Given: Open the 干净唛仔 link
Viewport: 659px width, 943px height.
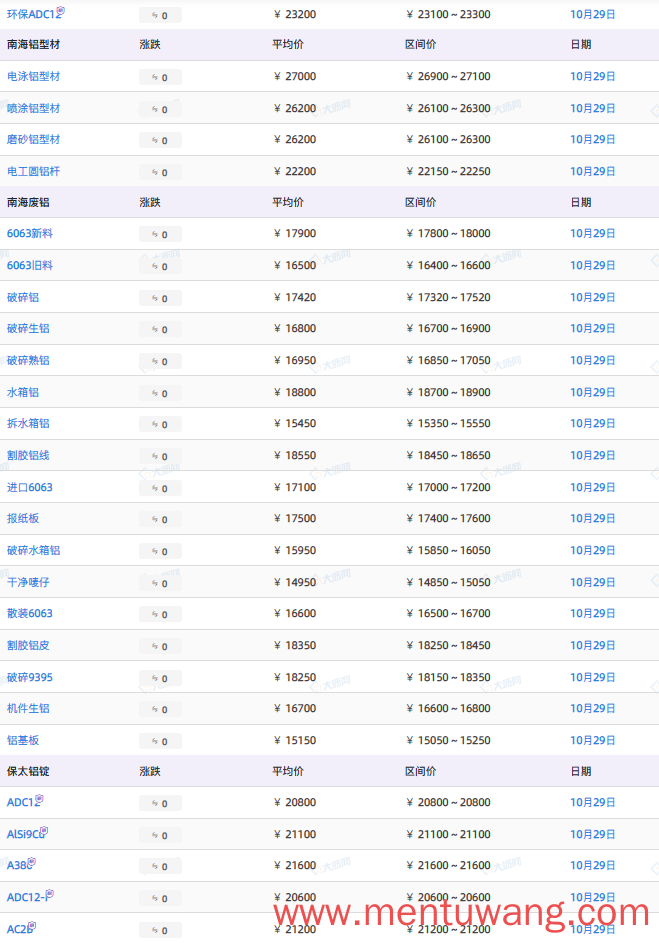Looking at the screenshot, I should (x=28, y=582).
